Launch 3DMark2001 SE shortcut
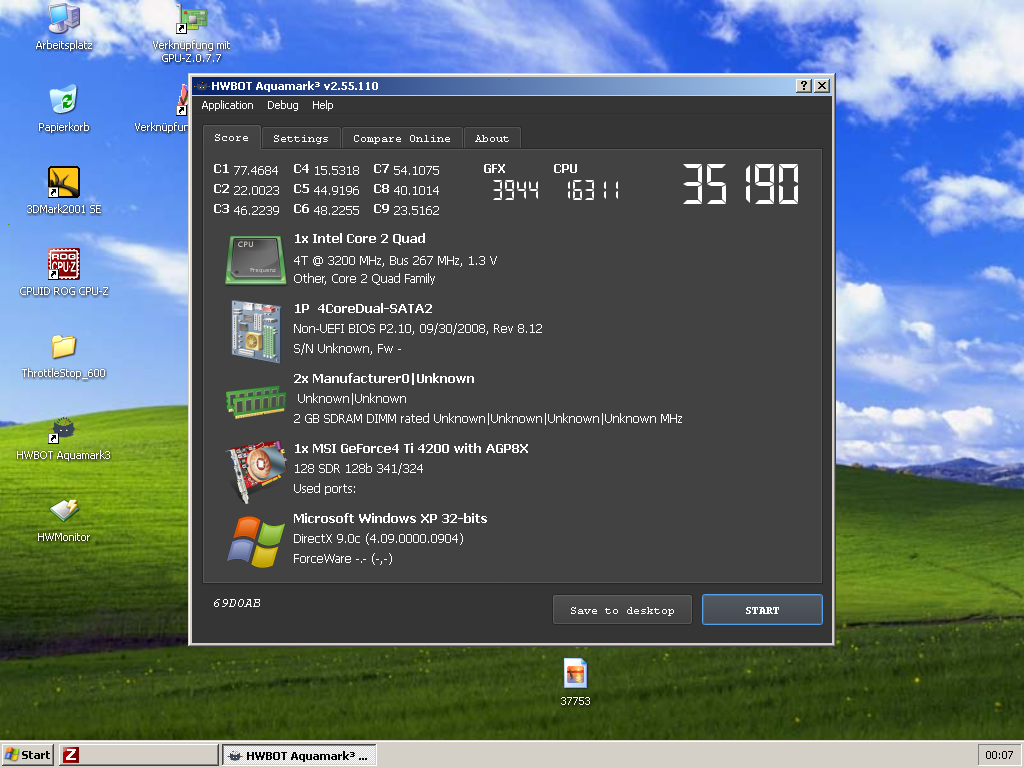This screenshot has width=1024, height=768. click(x=64, y=191)
